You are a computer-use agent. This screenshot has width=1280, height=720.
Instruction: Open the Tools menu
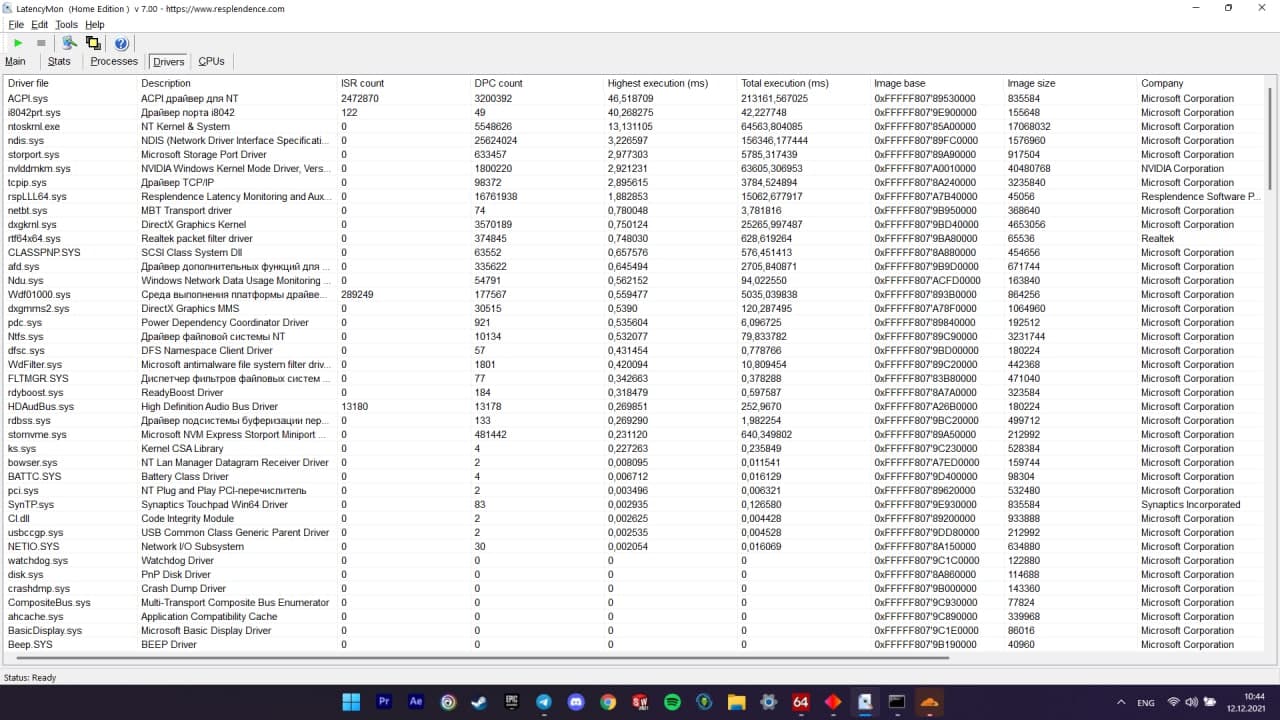tap(66, 24)
